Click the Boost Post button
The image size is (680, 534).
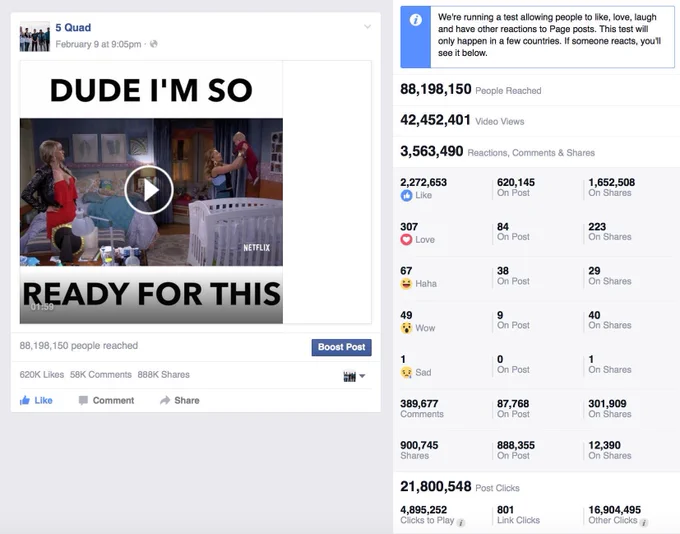341,347
